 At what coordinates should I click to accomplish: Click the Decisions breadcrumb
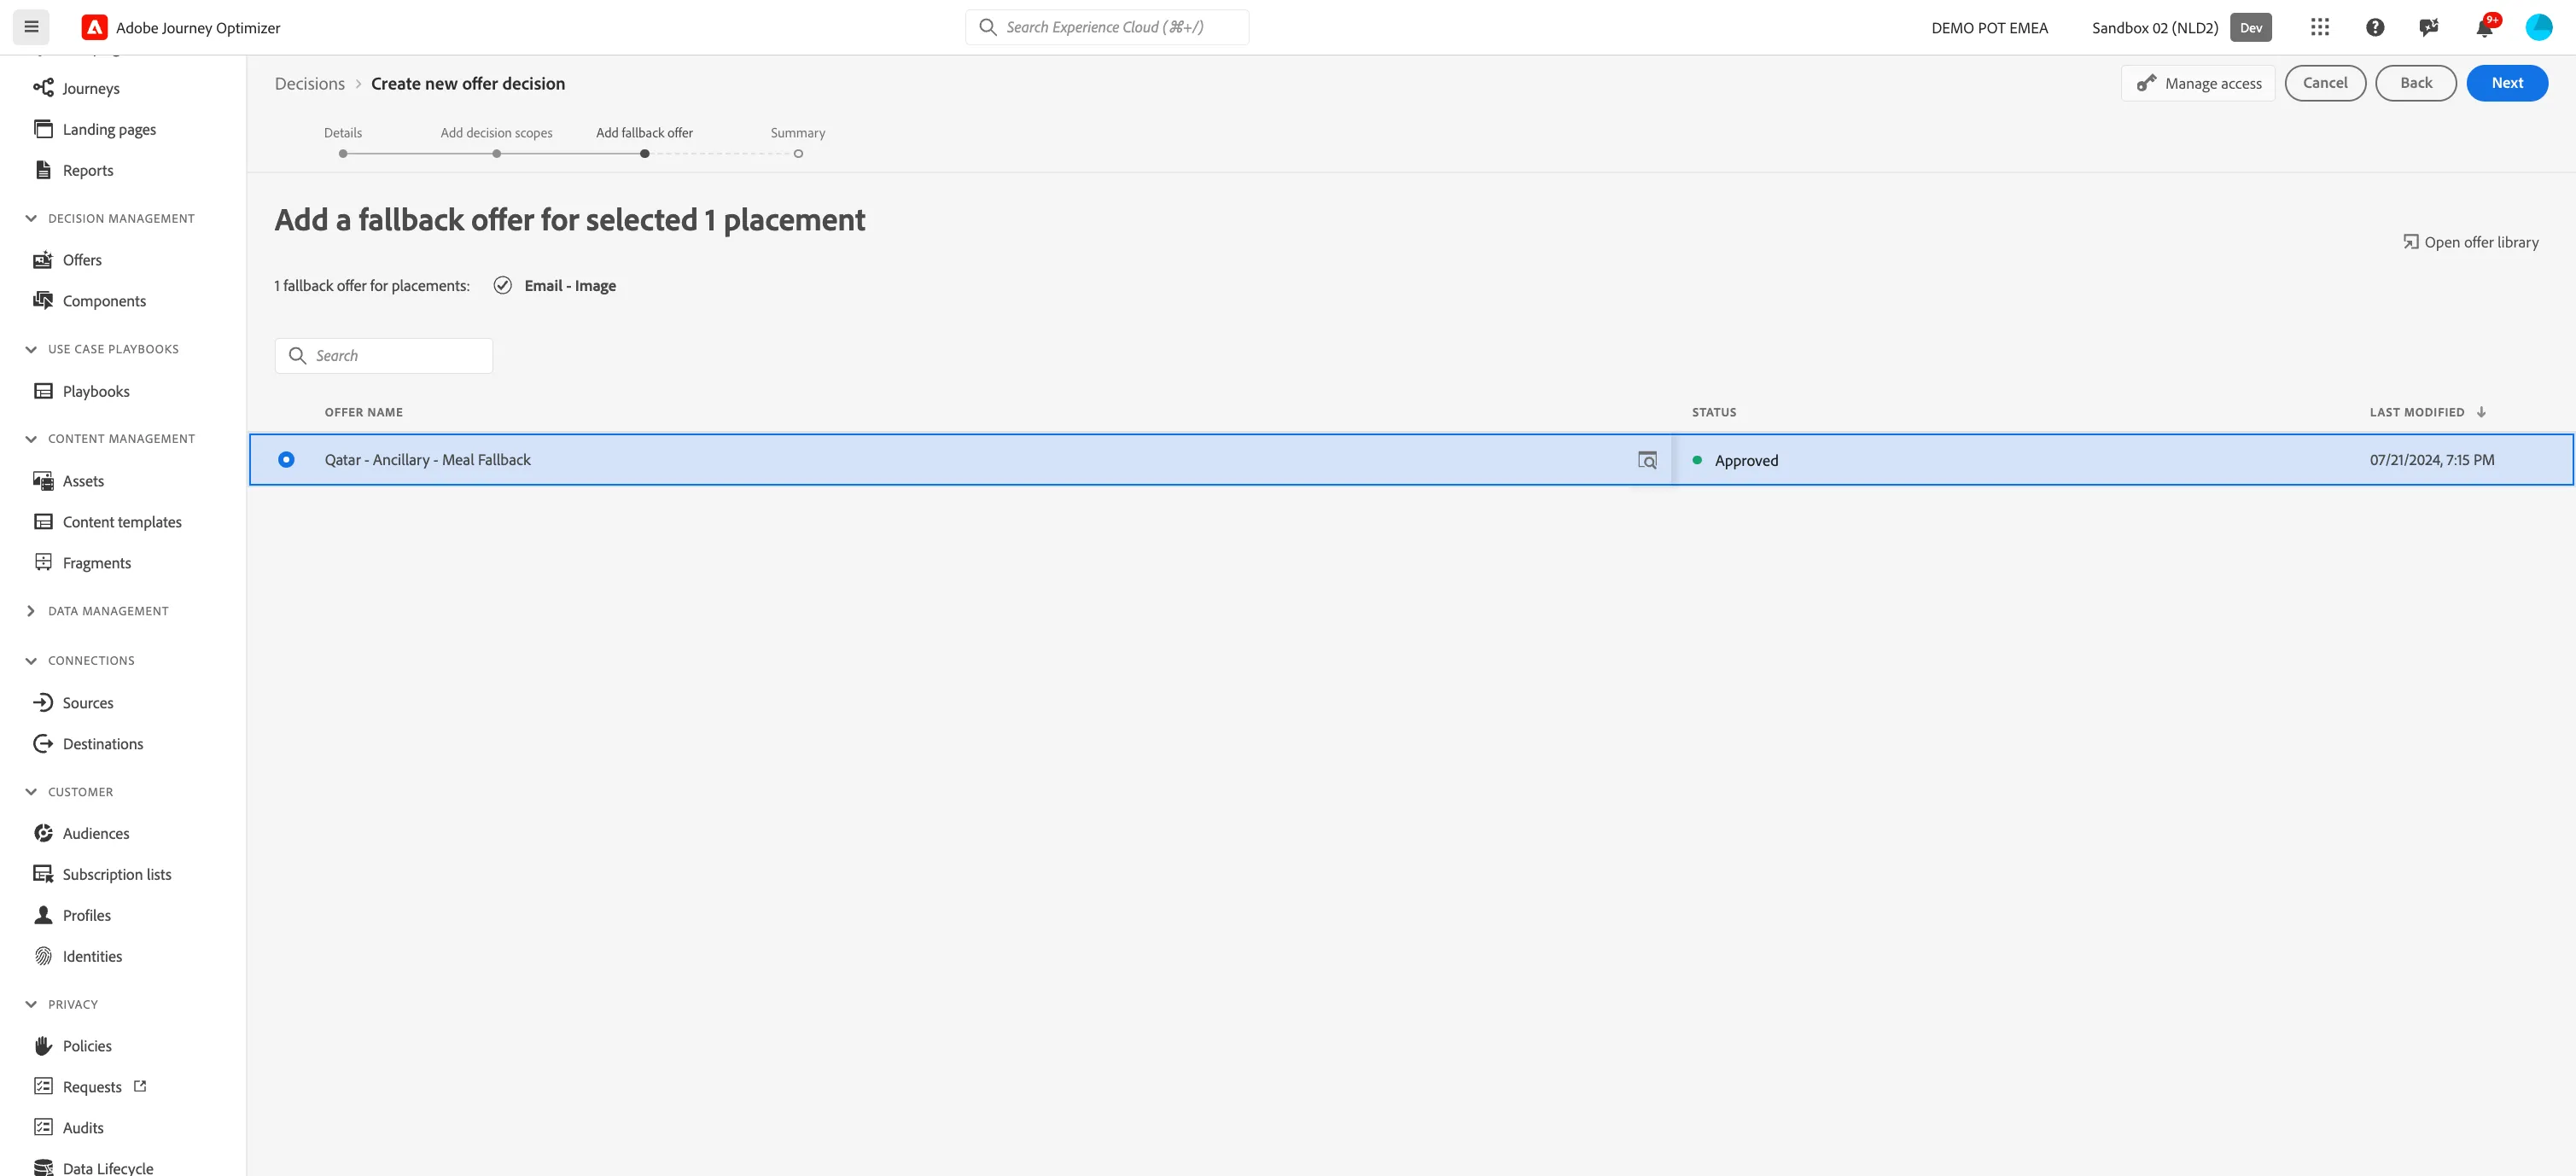[x=310, y=84]
